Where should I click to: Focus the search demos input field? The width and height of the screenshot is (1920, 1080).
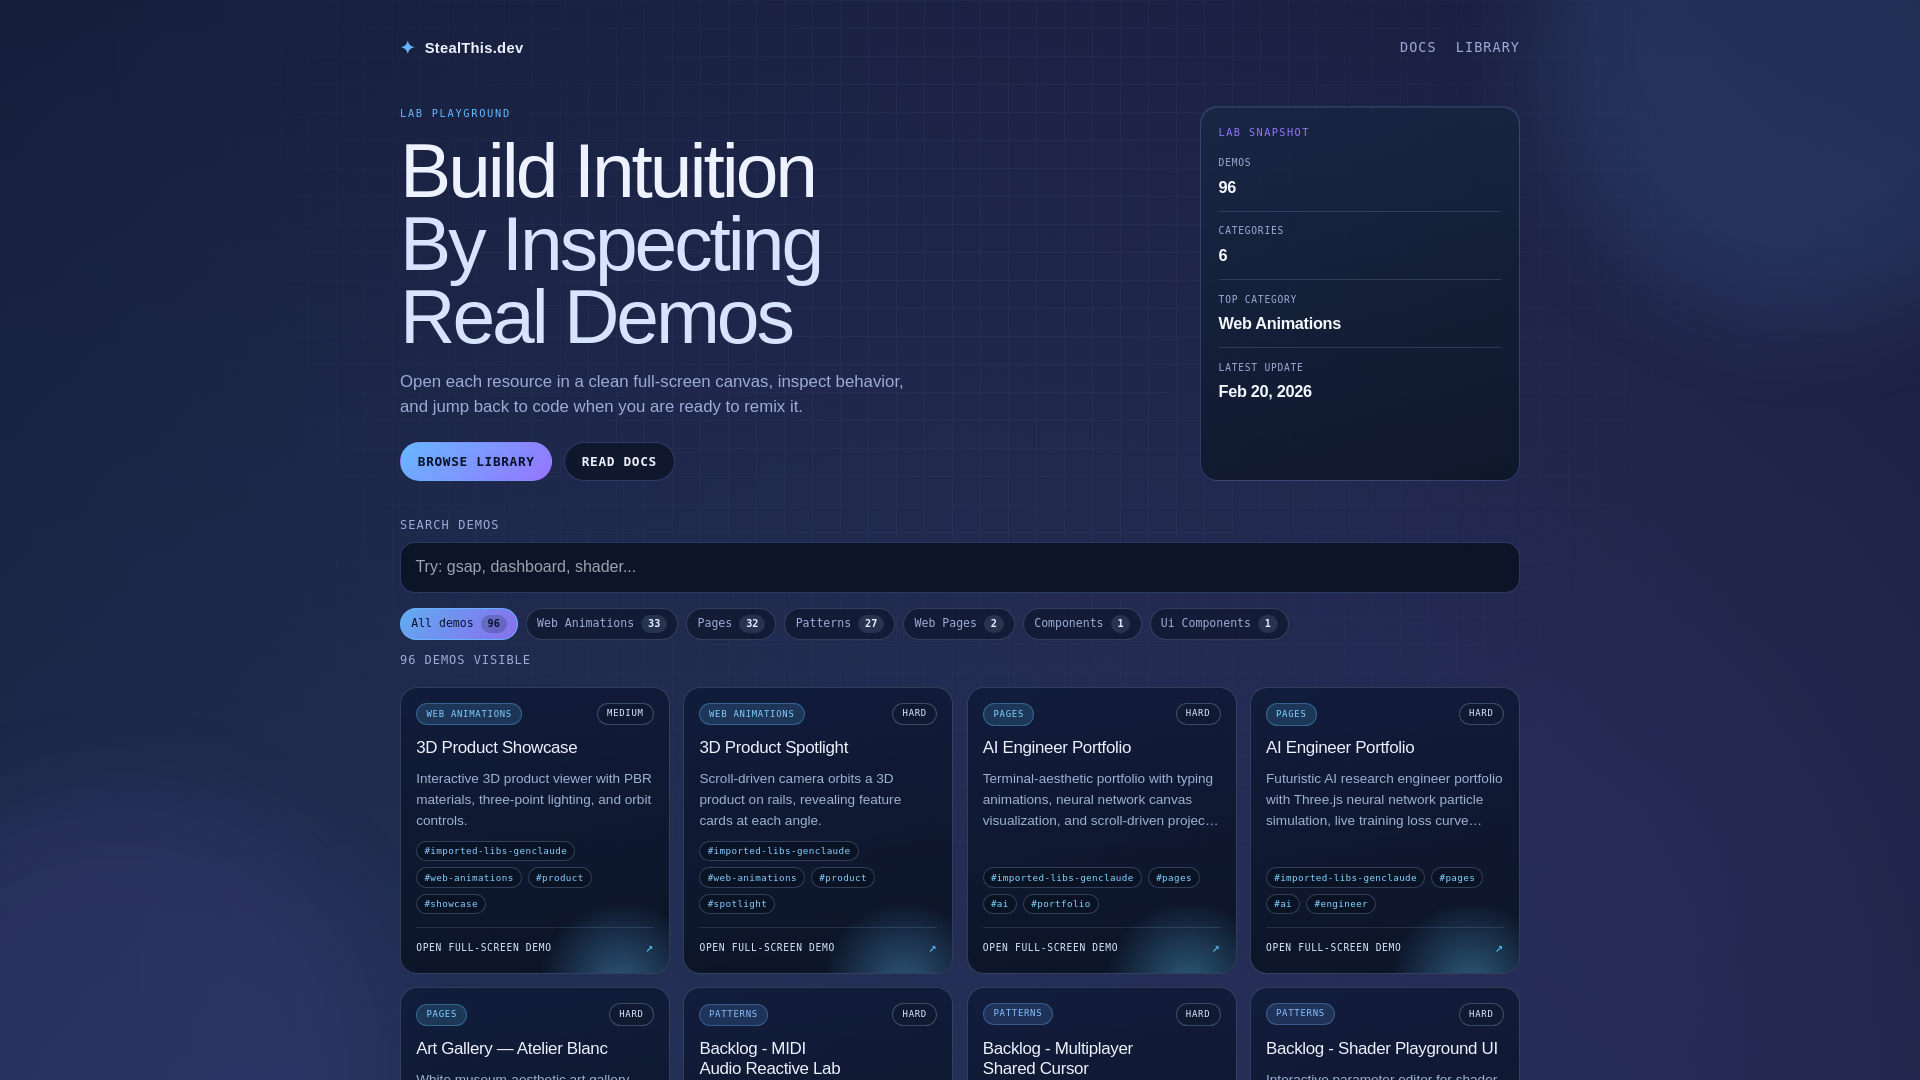(x=960, y=567)
